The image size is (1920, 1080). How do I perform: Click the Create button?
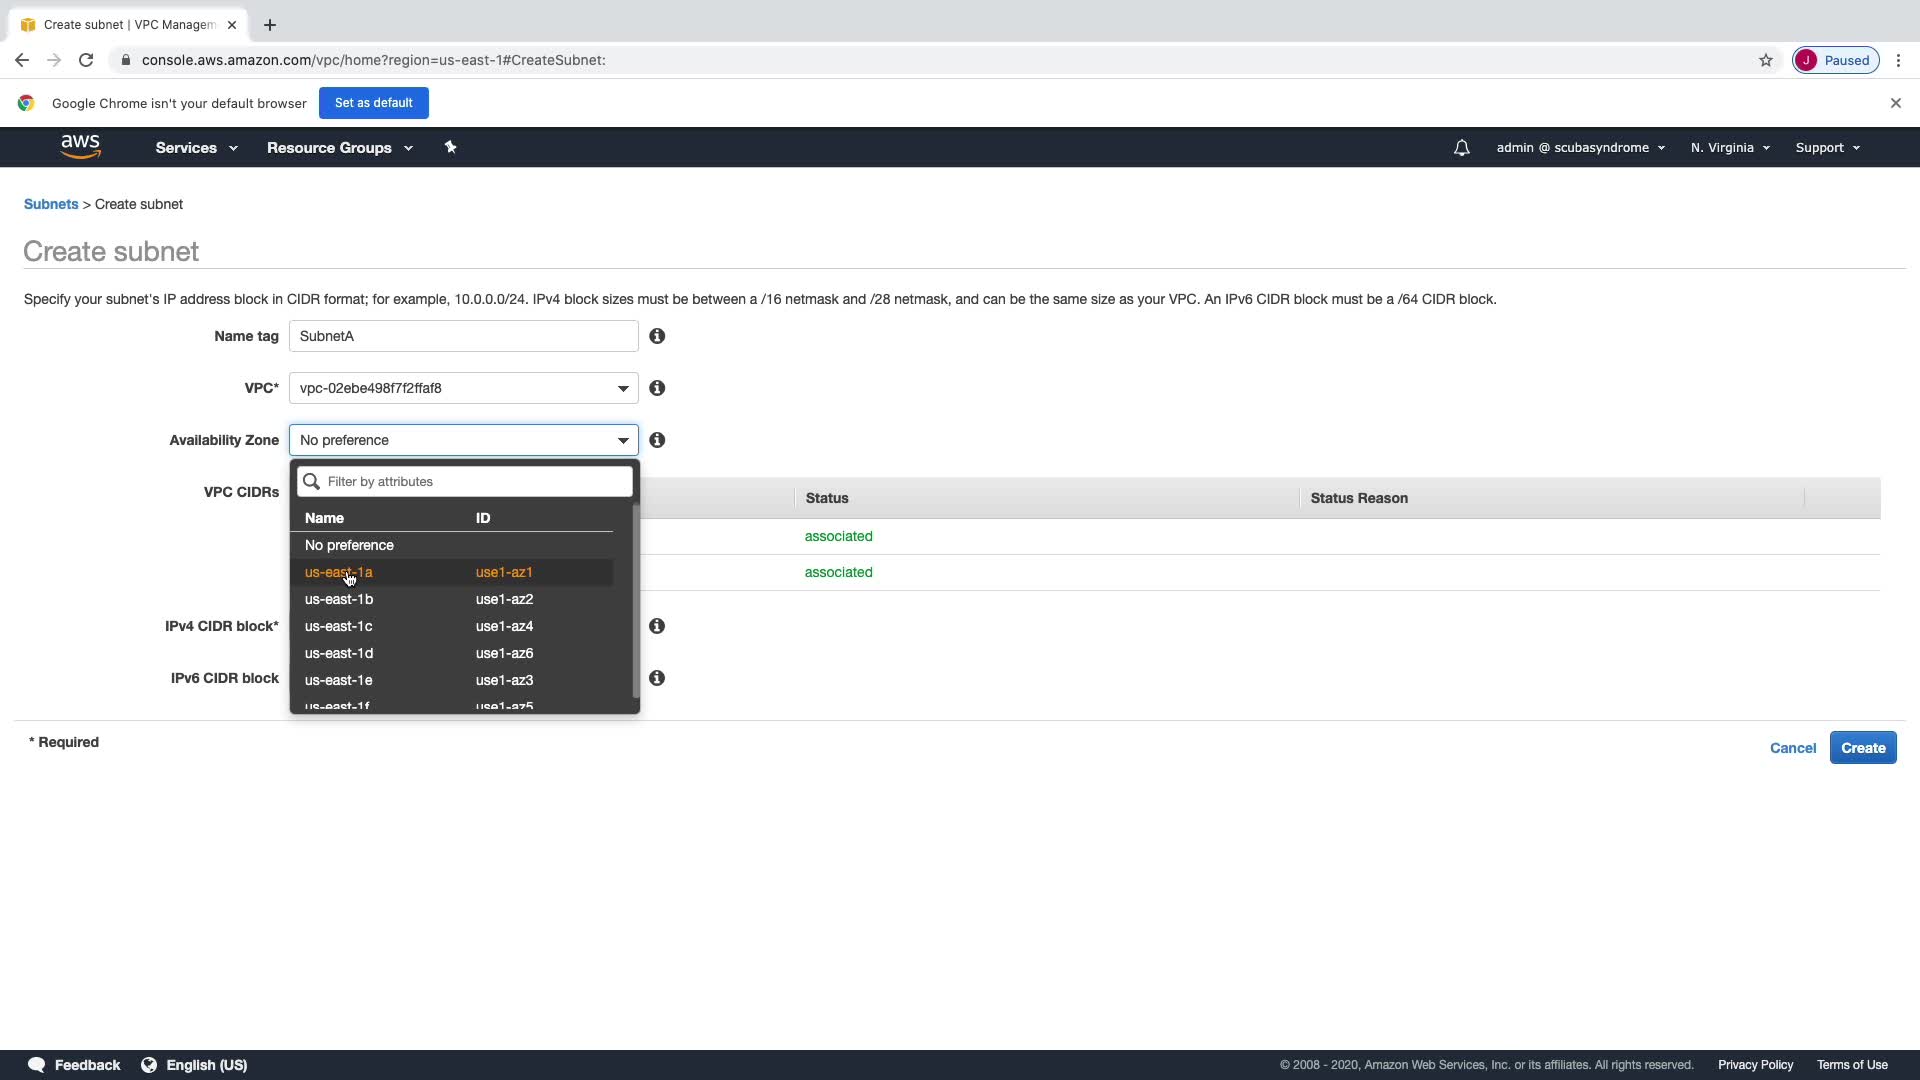click(x=1862, y=748)
